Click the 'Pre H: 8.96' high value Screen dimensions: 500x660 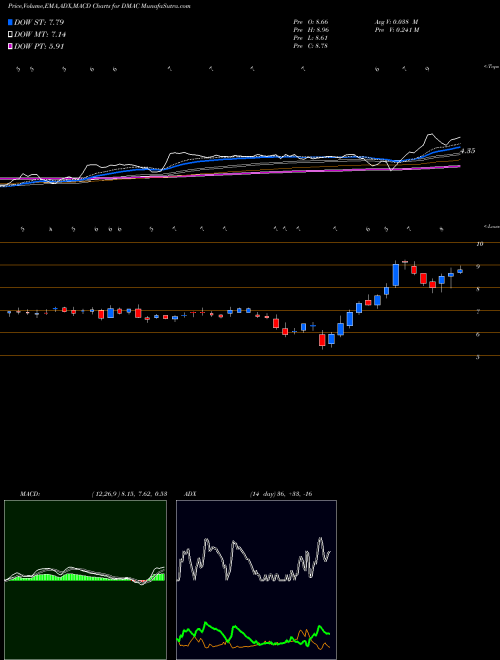point(311,30)
